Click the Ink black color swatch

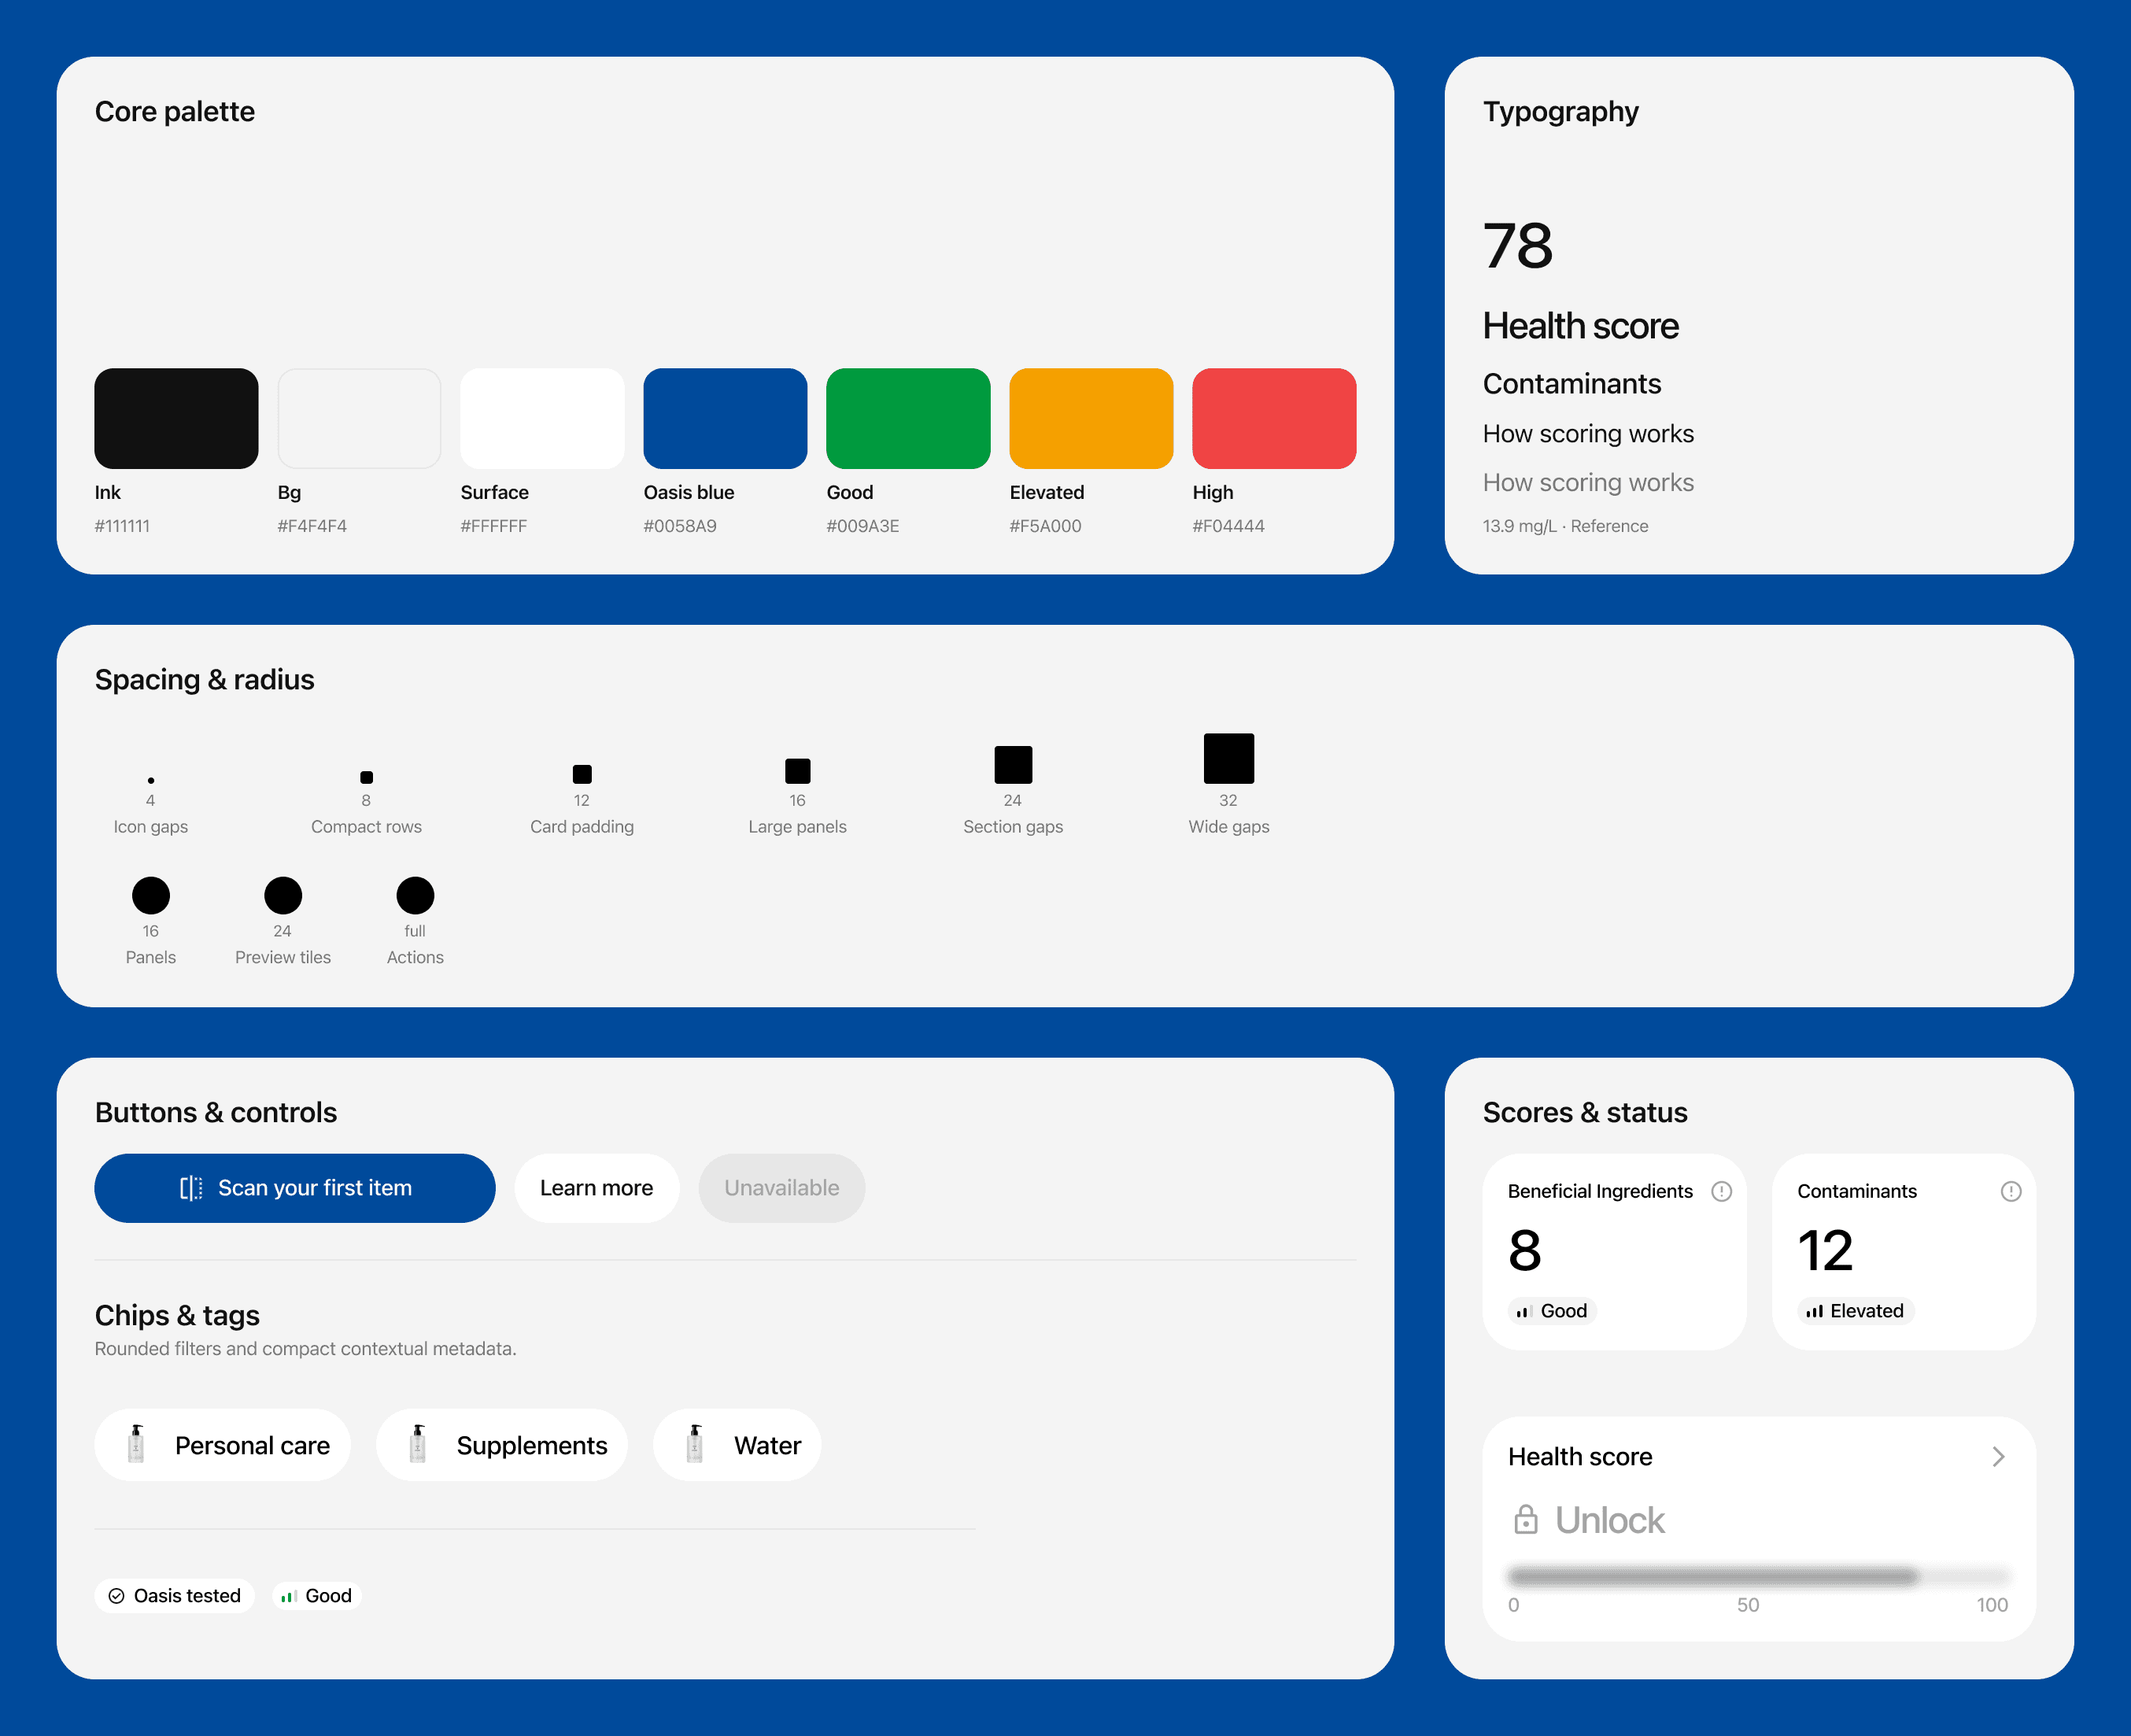coord(176,418)
